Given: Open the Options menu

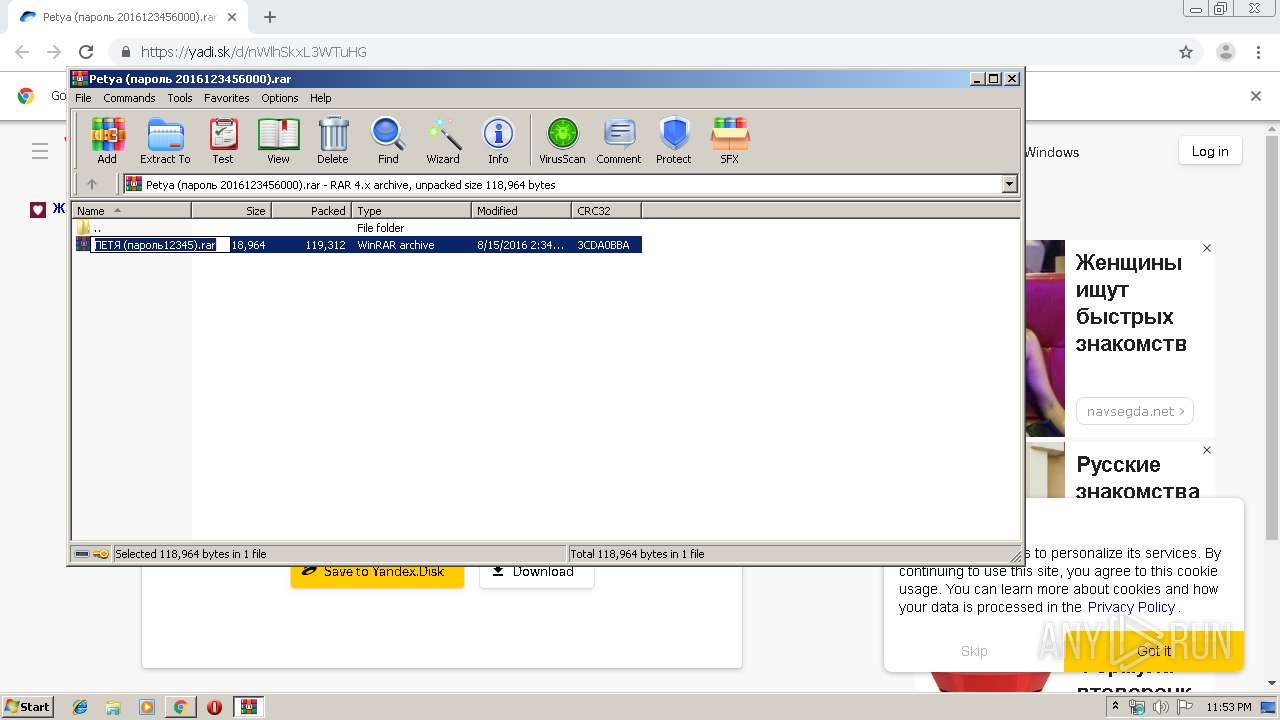Looking at the screenshot, I should point(280,98).
